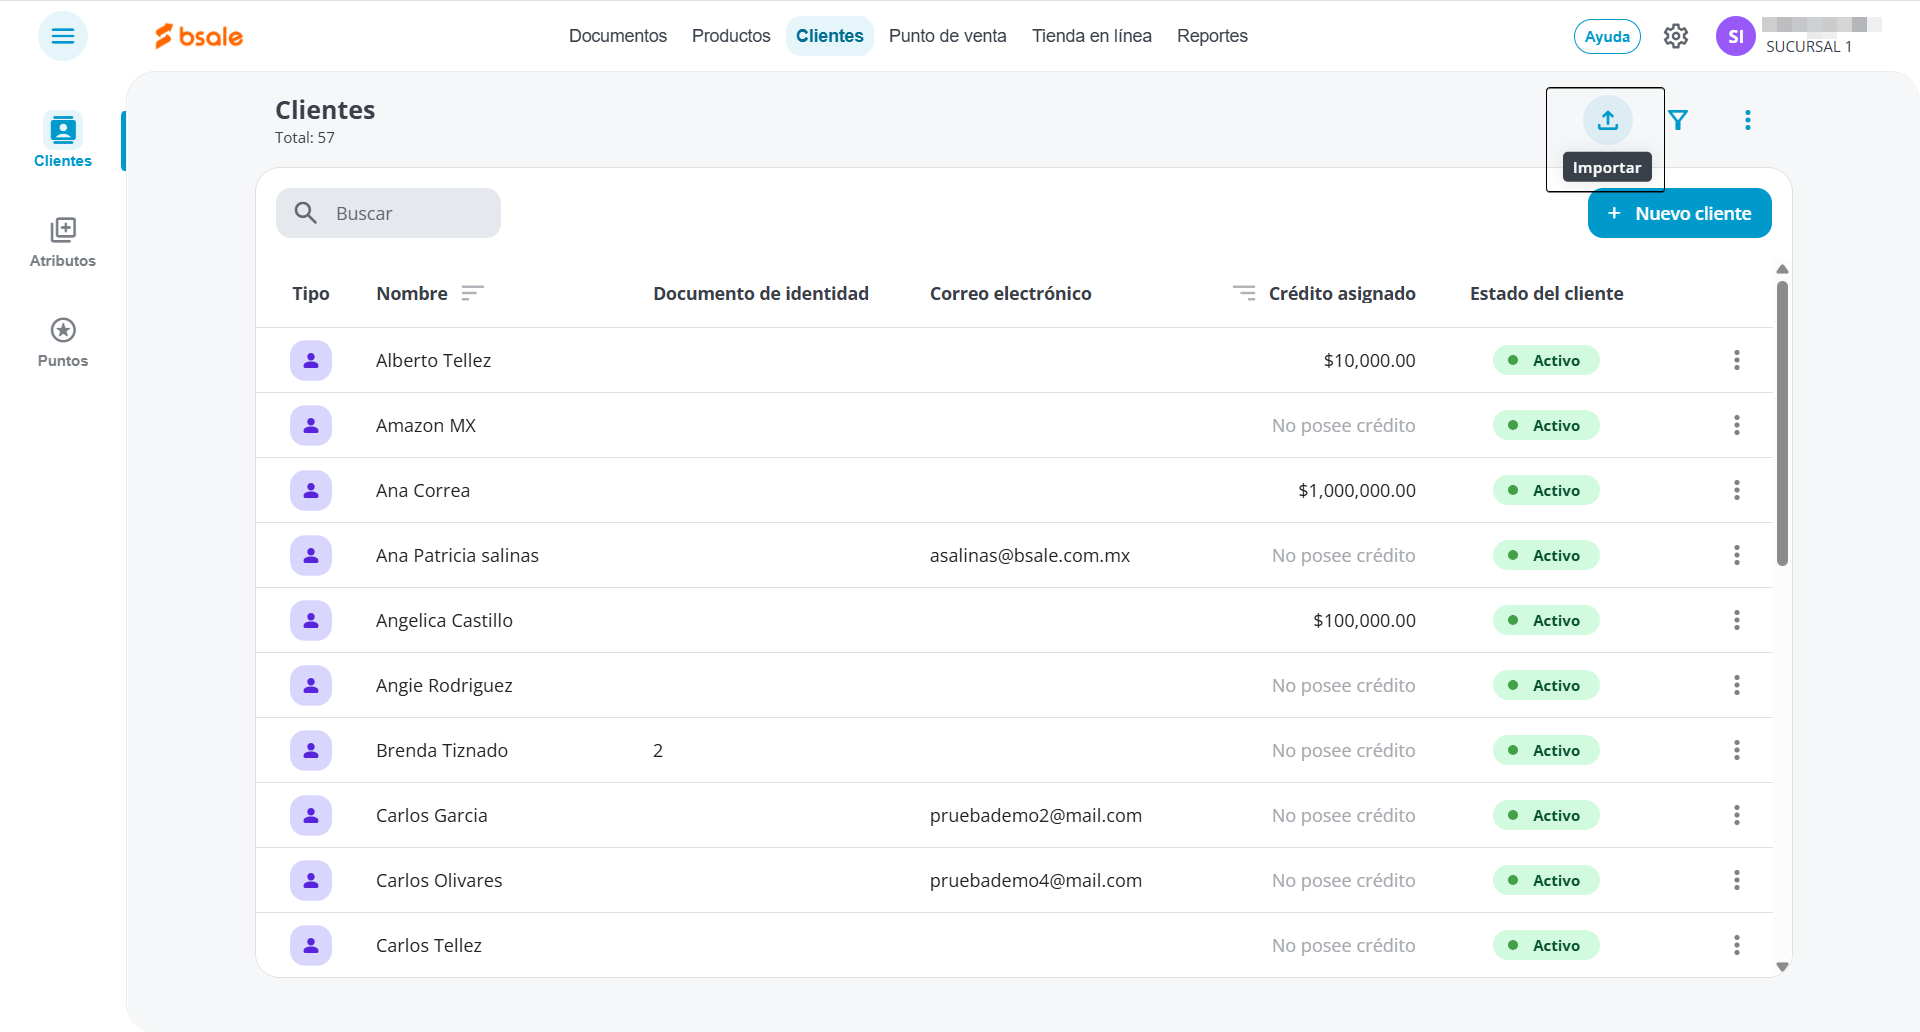The height and width of the screenshot is (1032, 1920).
Task: Click the credit amount $10,000.00
Action: 1370,360
